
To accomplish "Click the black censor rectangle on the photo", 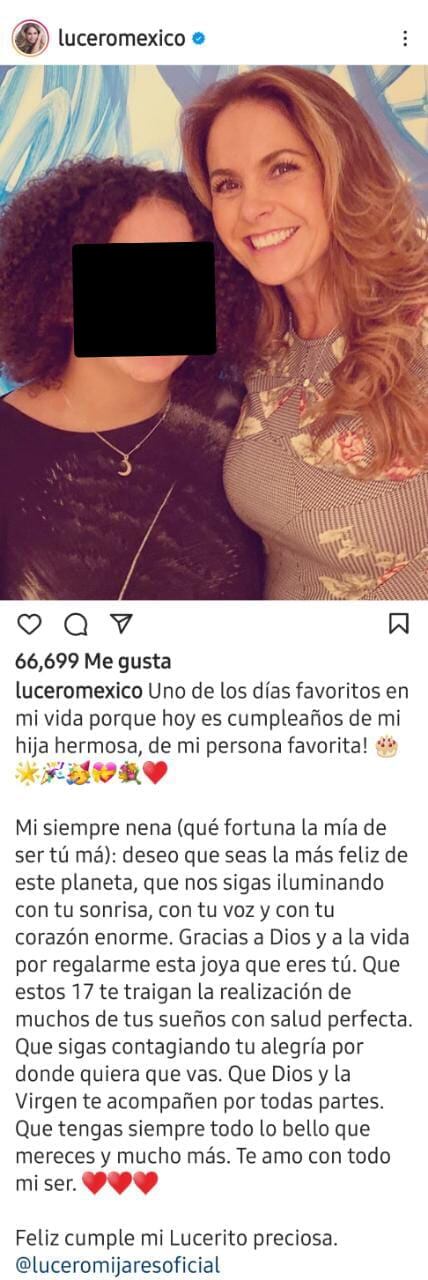I will pos(144,298).
